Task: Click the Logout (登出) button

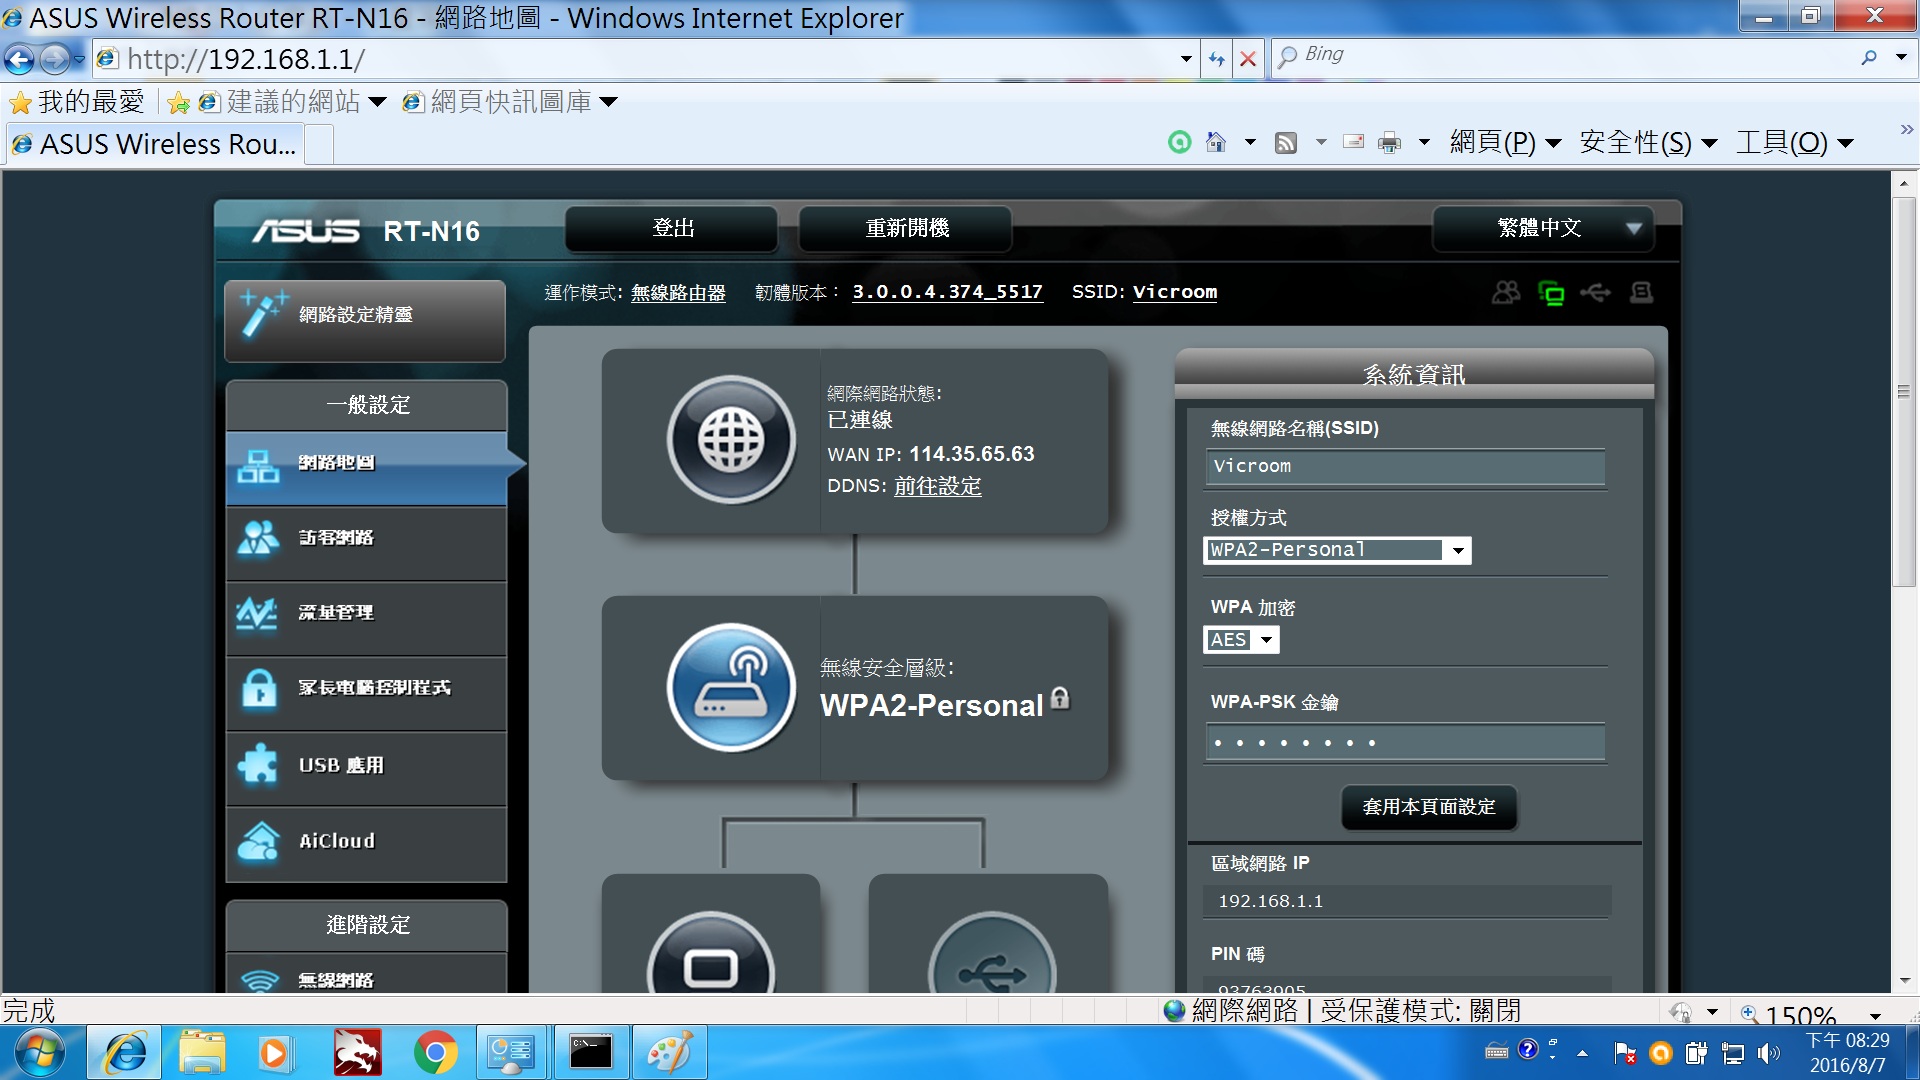Action: tap(672, 229)
